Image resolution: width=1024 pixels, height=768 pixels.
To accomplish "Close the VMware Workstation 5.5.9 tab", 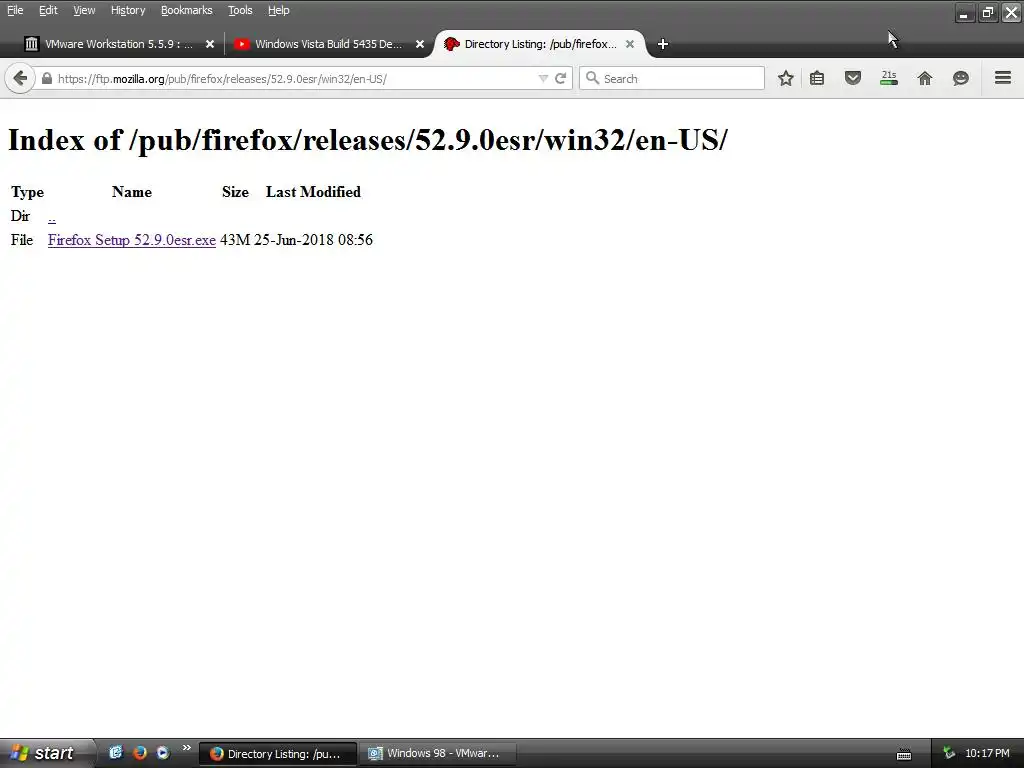I will pos(210,44).
